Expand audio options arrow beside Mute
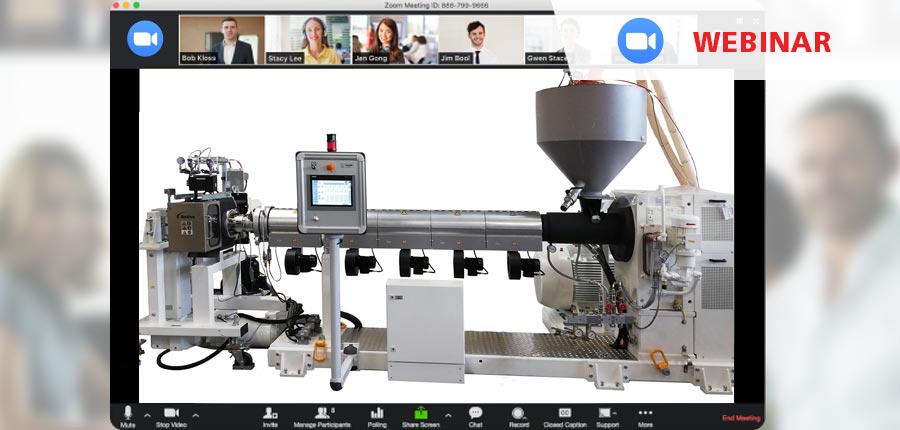The image size is (900, 430). point(147,414)
